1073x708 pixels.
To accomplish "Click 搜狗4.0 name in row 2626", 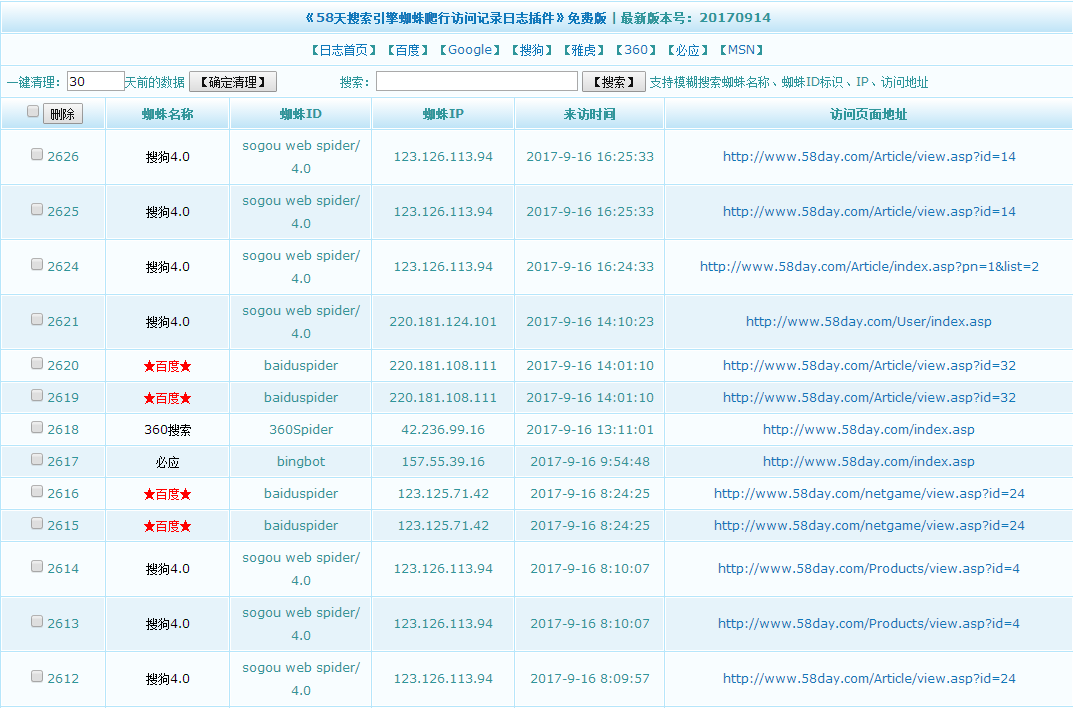I will tap(168, 157).
